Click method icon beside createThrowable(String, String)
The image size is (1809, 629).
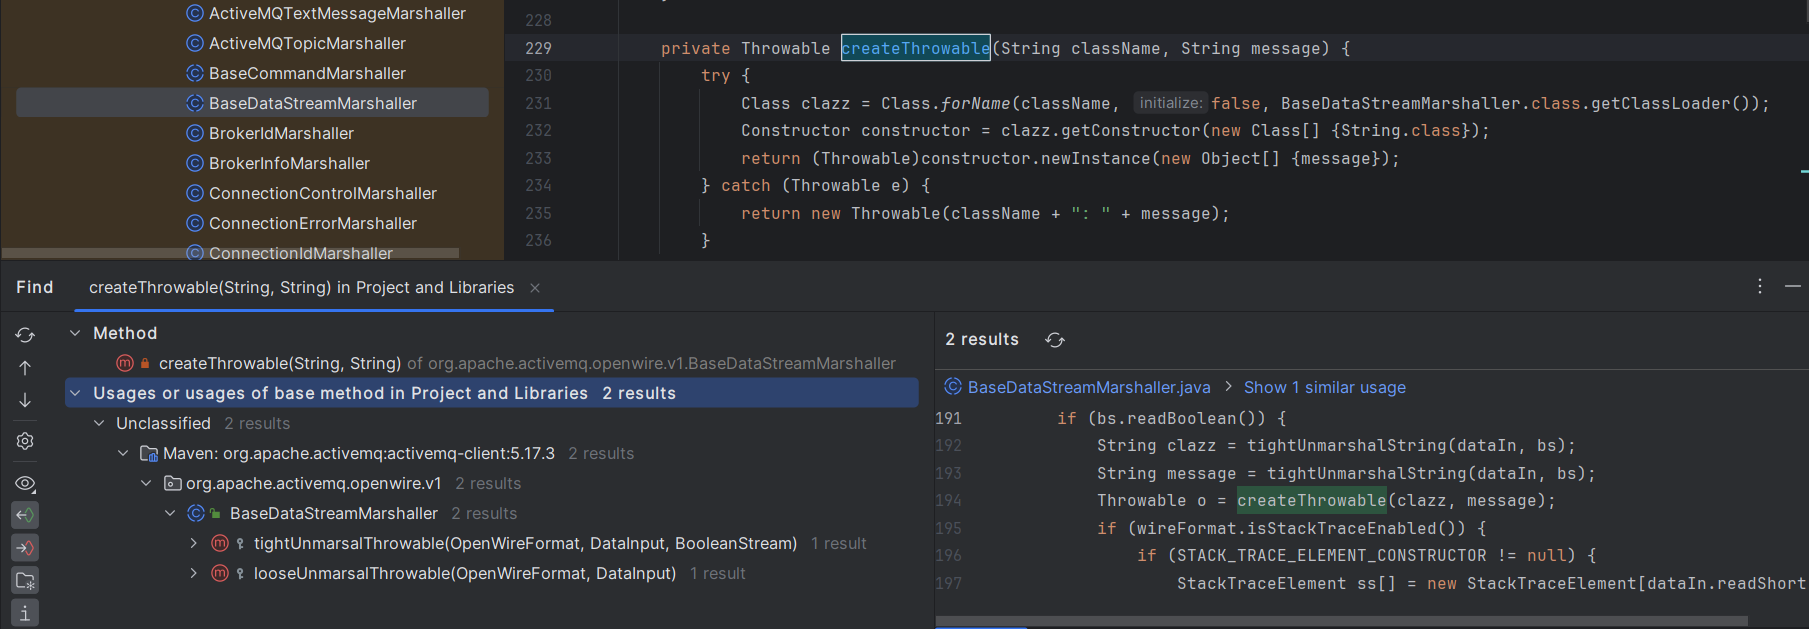tap(125, 363)
